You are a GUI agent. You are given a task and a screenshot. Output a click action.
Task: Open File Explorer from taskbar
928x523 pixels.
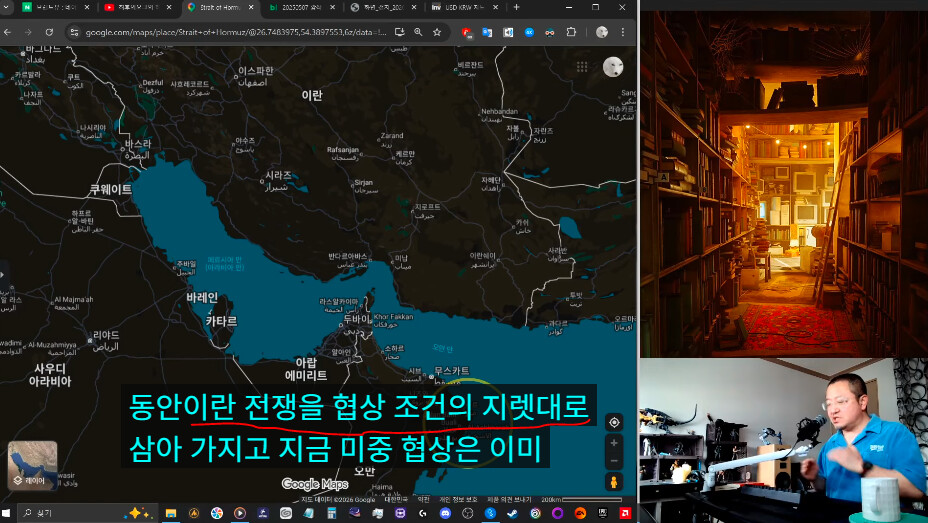coord(171,513)
